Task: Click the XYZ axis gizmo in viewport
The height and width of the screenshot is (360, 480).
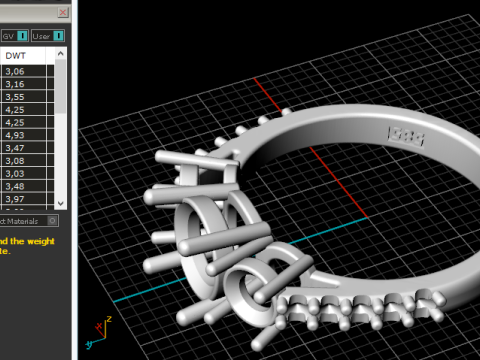Action: coord(99,332)
